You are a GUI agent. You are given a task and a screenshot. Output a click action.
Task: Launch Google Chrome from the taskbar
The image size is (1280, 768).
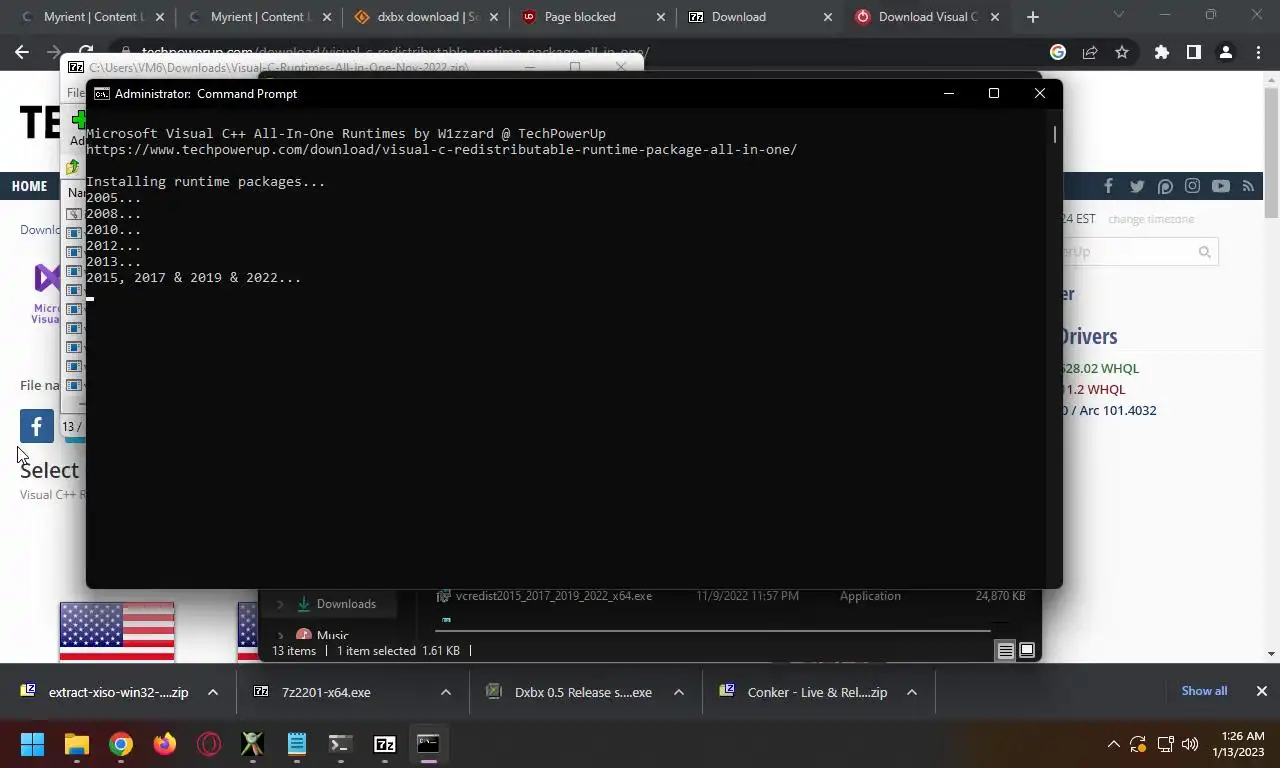point(121,744)
